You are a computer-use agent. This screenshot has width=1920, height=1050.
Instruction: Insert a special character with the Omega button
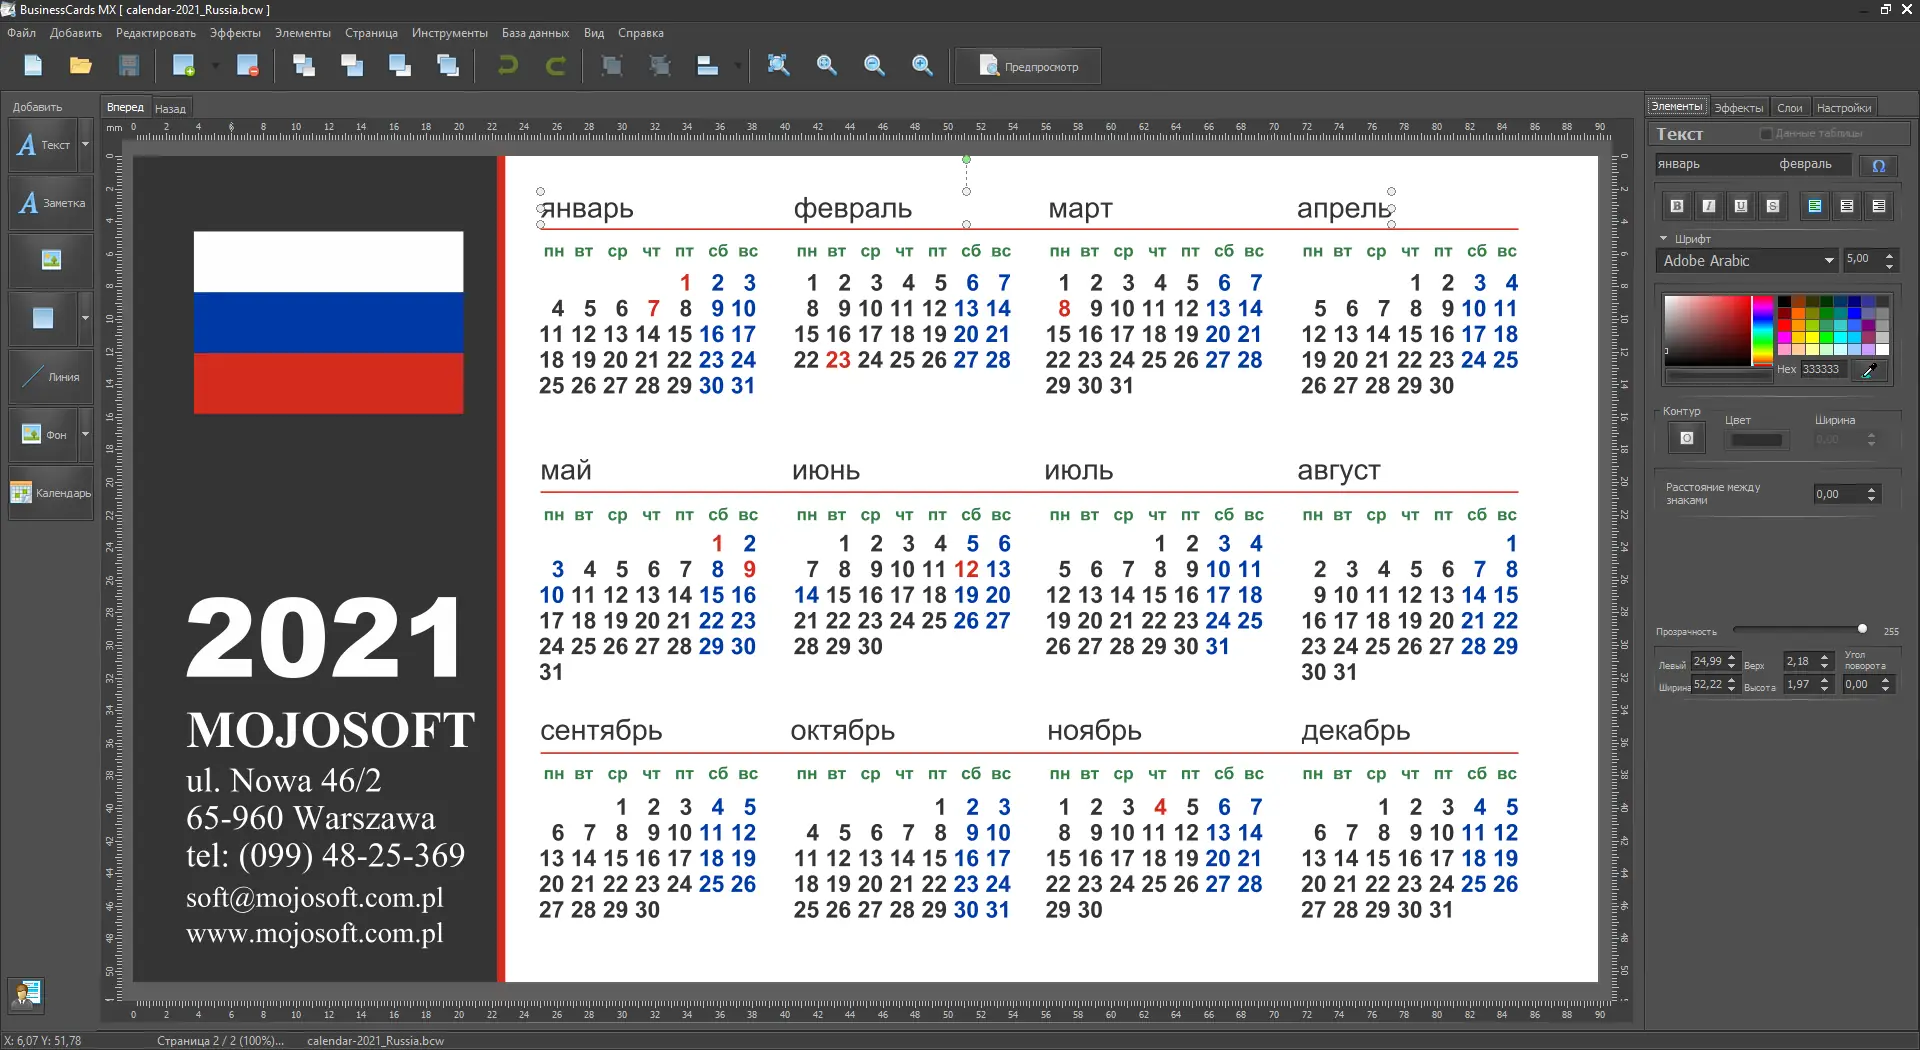(x=1879, y=166)
